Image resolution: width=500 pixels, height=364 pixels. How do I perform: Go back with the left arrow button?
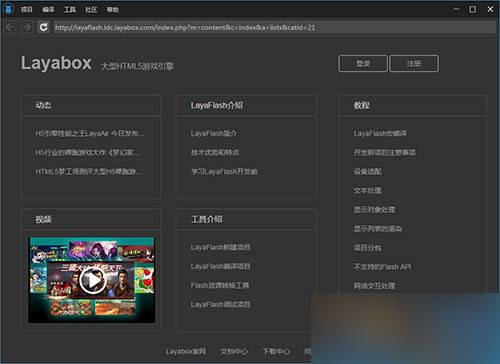[x=10, y=27]
